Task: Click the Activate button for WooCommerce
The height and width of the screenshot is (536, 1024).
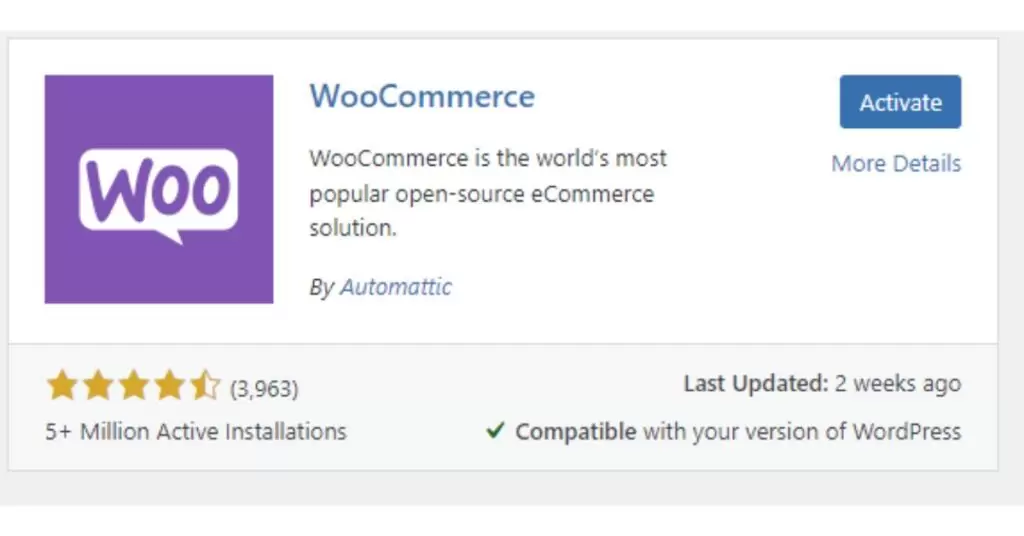Action: pyautogui.click(x=900, y=102)
